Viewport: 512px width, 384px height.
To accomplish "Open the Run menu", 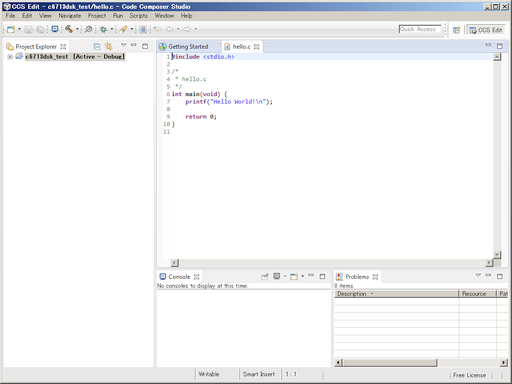I will [118, 16].
